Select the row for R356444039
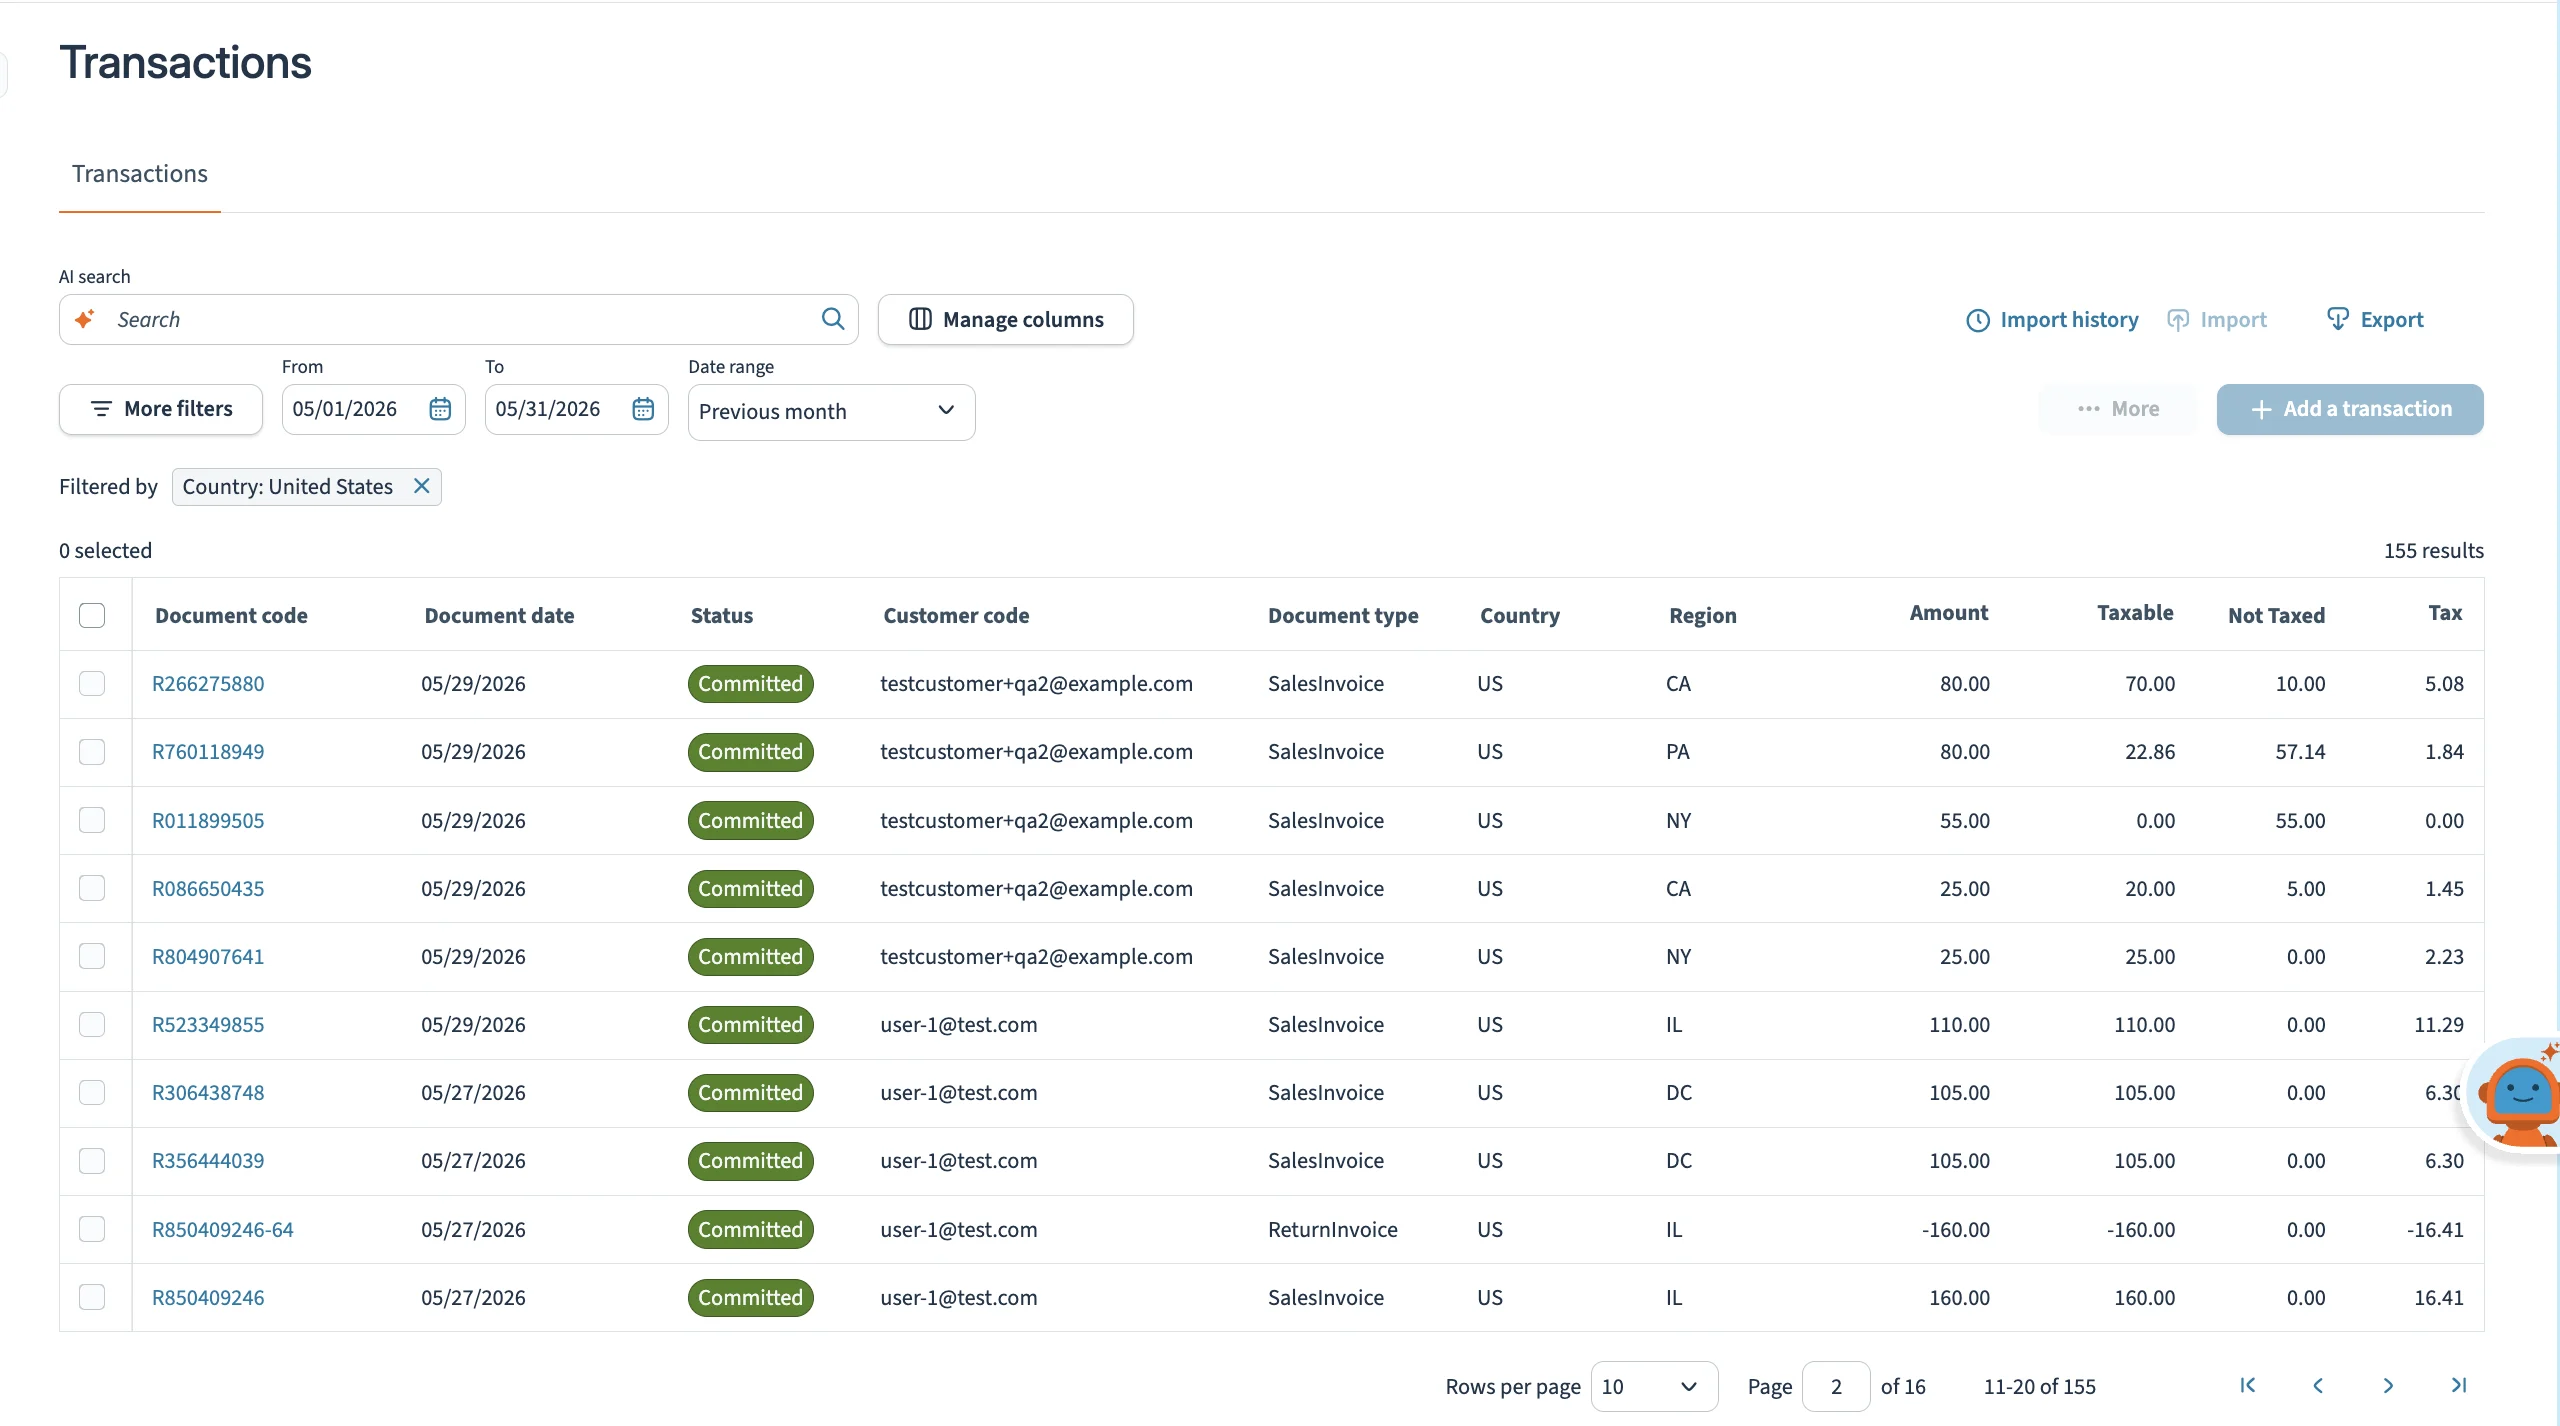2560x1426 pixels. [x=92, y=1160]
